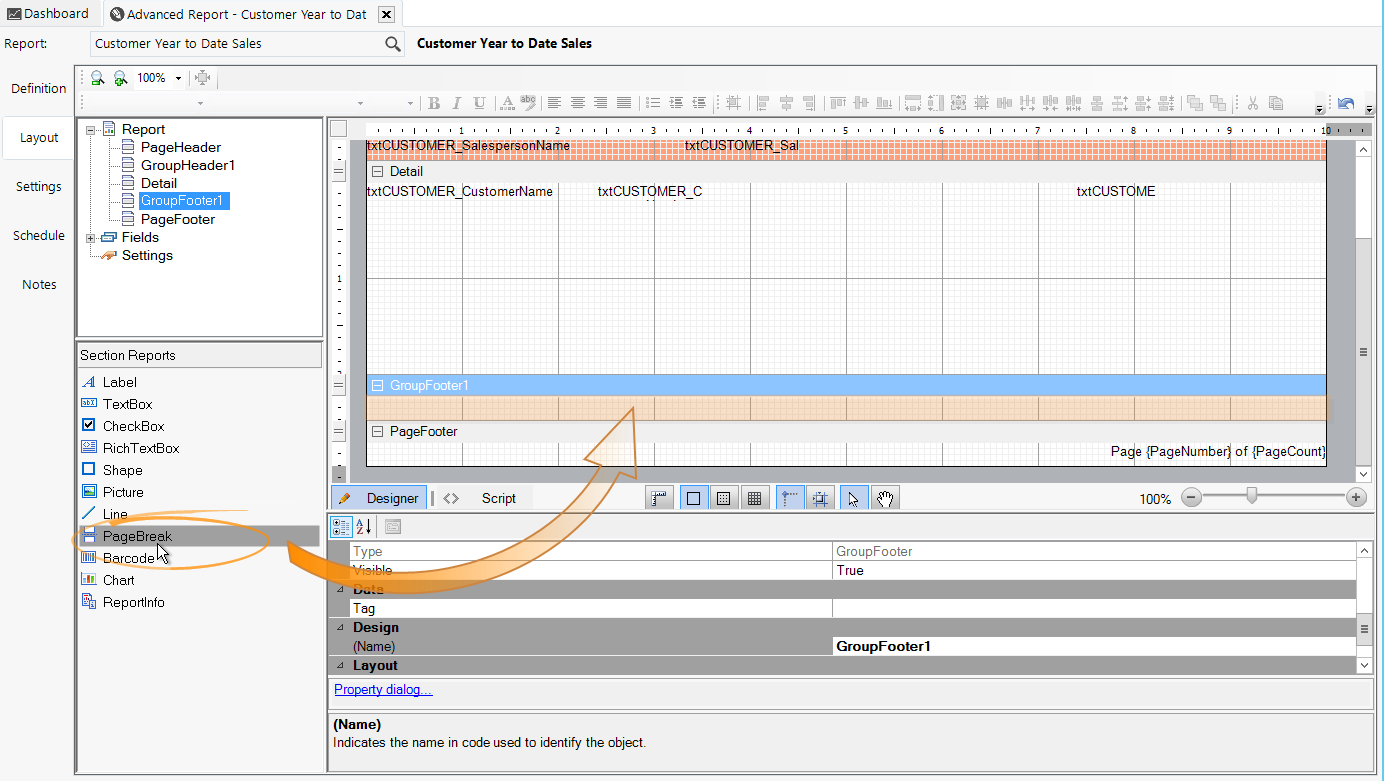Click the zoom slider plus button
The image size is (1384, 781).
(x=1356, y=498)
